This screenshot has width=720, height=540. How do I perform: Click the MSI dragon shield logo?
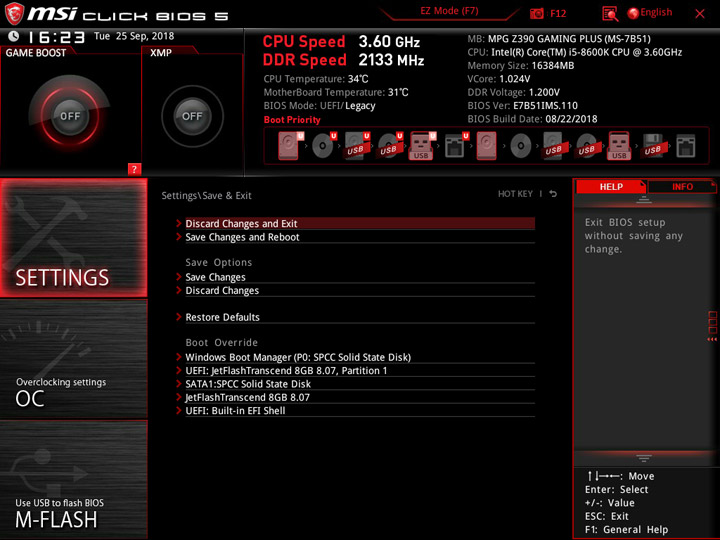pyautogui.click(x=14, y=14)
